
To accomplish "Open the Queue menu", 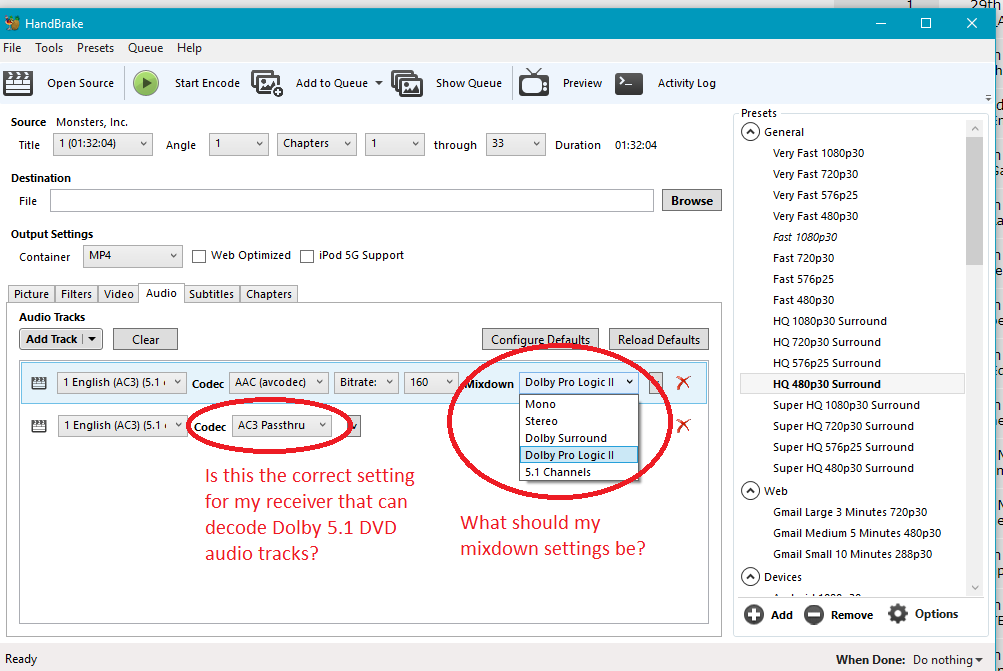I will [x=145, y=48].
